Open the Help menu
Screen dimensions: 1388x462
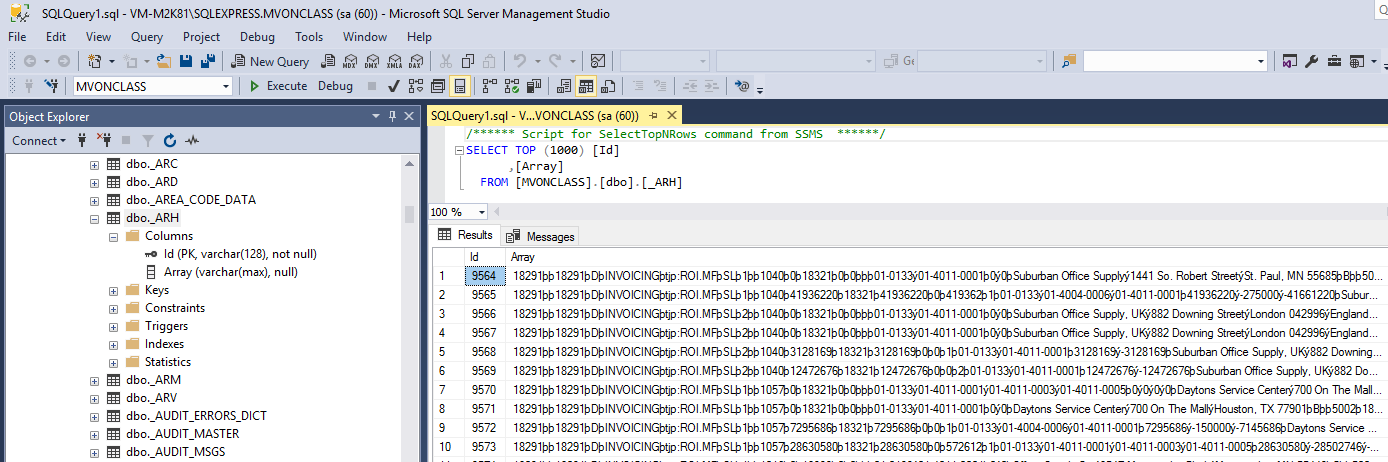pyautogui.click(x=420, y=36)
